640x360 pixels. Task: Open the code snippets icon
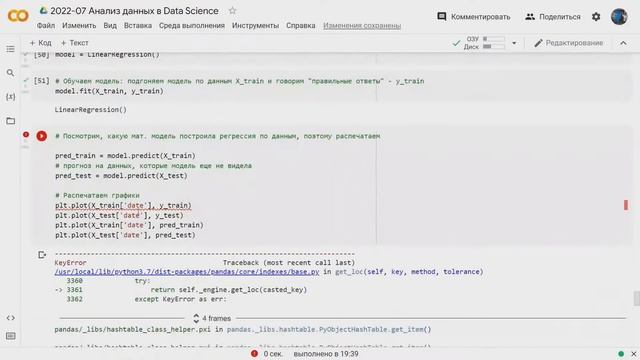11,318
